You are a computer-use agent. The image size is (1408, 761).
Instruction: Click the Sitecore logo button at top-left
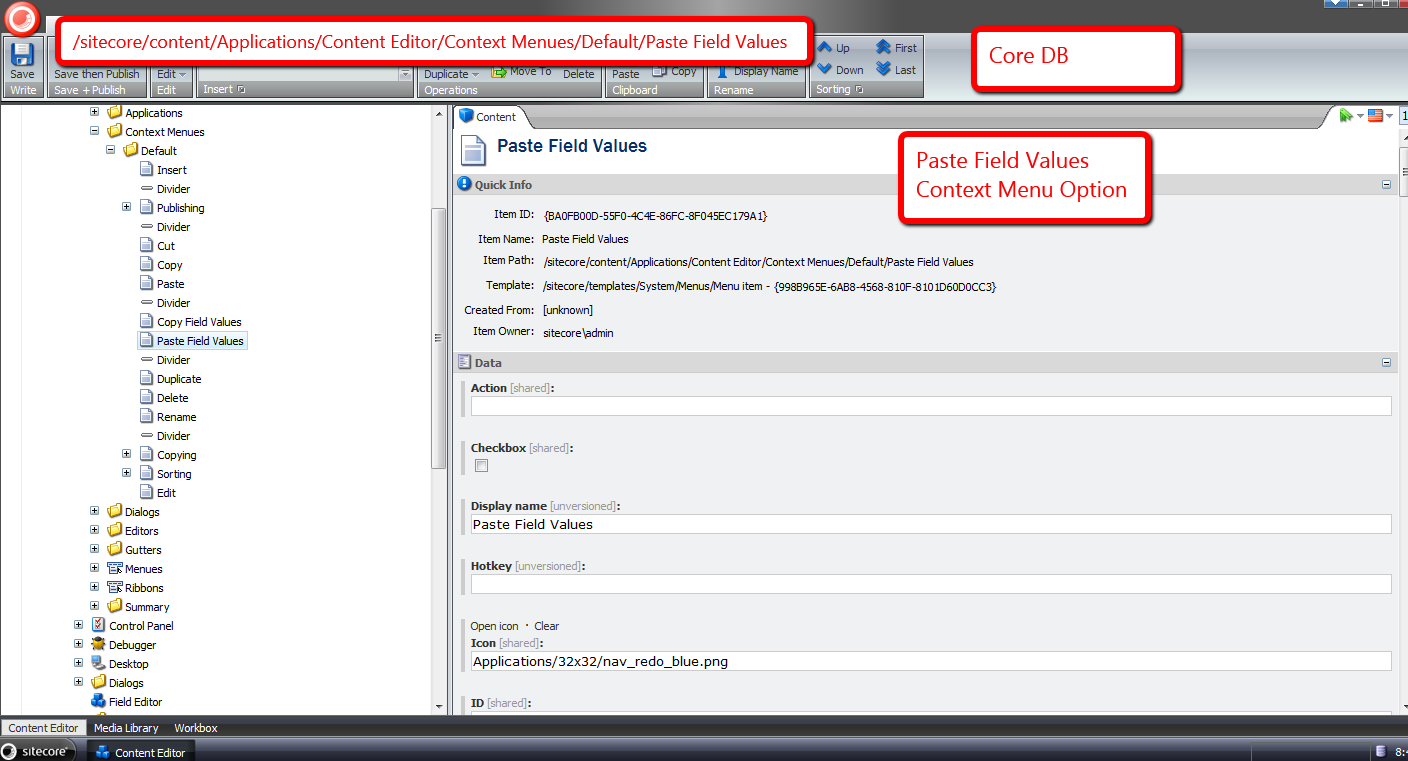pos(21,17)
